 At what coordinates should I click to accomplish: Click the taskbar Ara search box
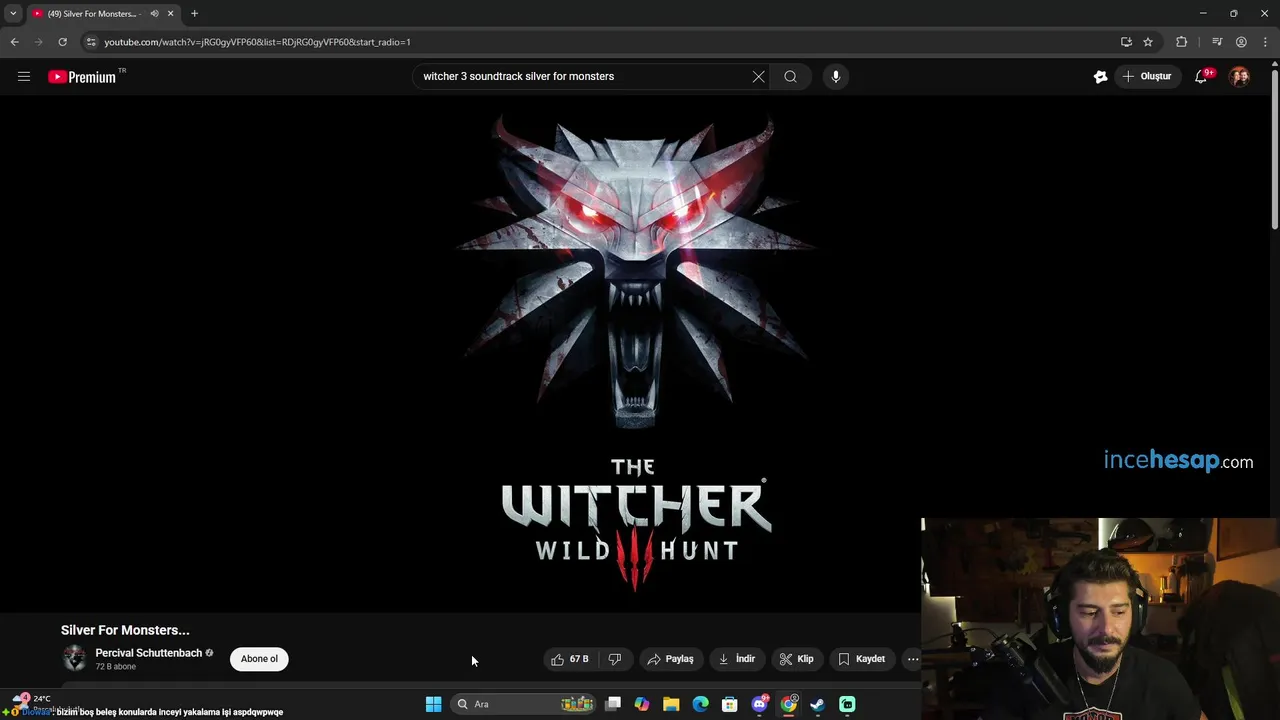(523, 704)
